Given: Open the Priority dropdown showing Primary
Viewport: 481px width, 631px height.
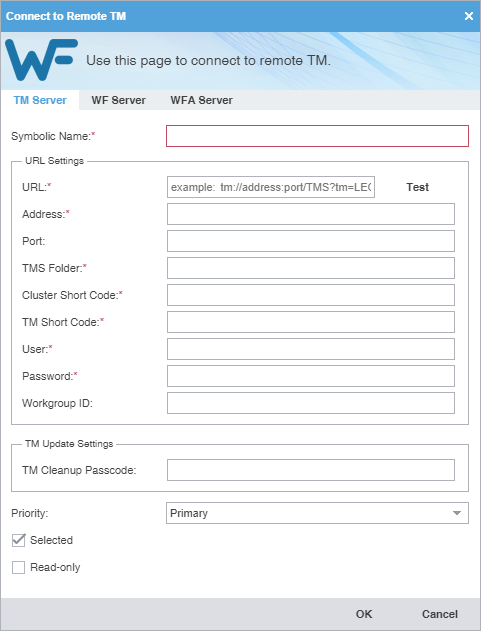Looking at the screenshot, I should [317, 513].
